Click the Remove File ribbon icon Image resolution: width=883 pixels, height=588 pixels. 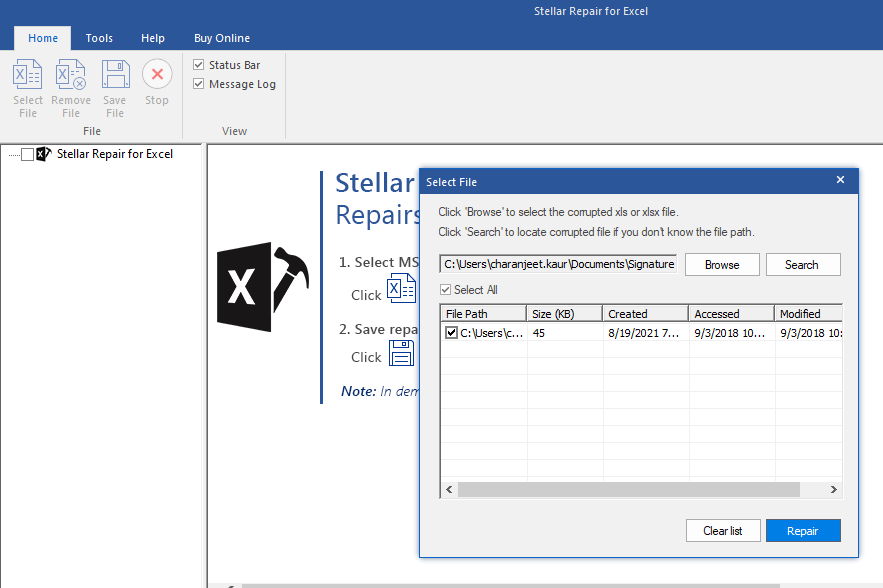click(70, 74)
